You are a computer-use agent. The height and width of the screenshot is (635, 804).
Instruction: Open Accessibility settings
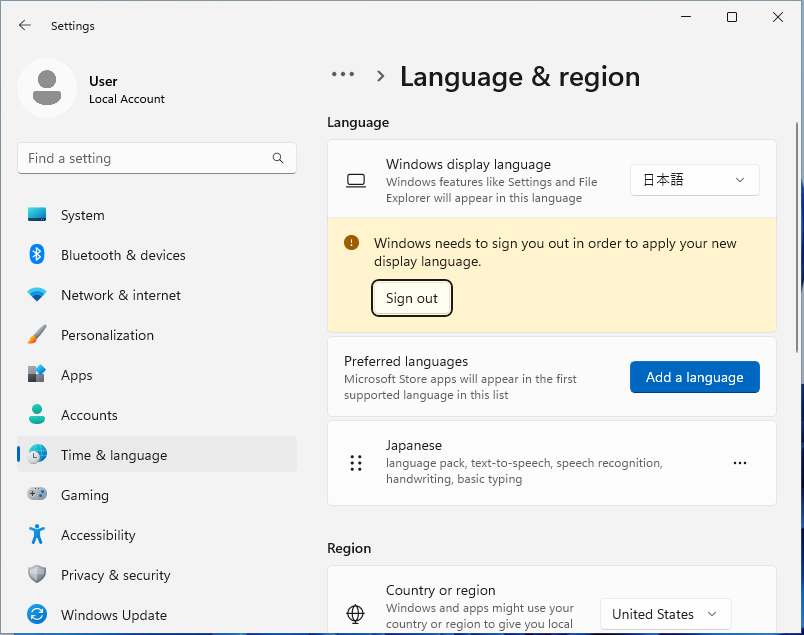point(157,535)
